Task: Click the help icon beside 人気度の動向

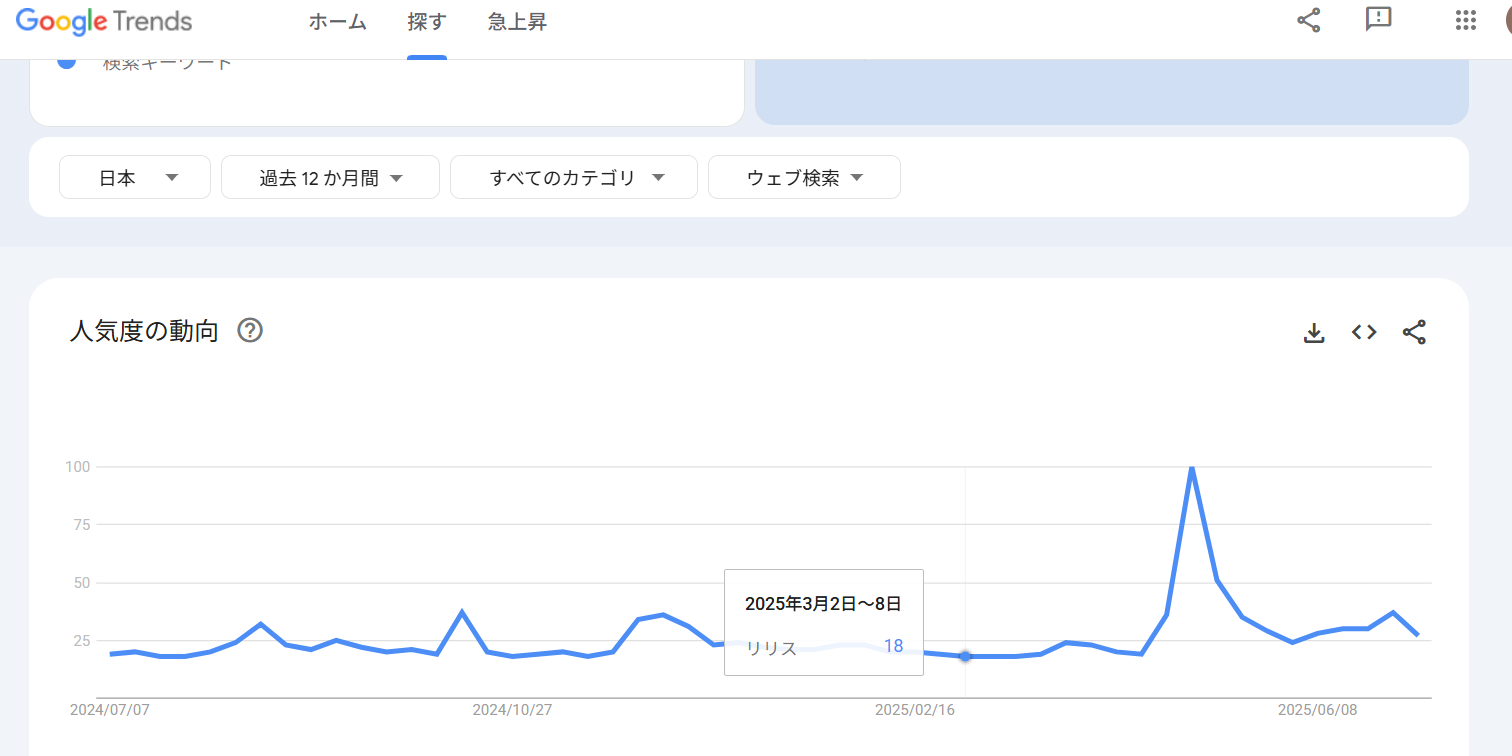Action: (x=250, y=331)
